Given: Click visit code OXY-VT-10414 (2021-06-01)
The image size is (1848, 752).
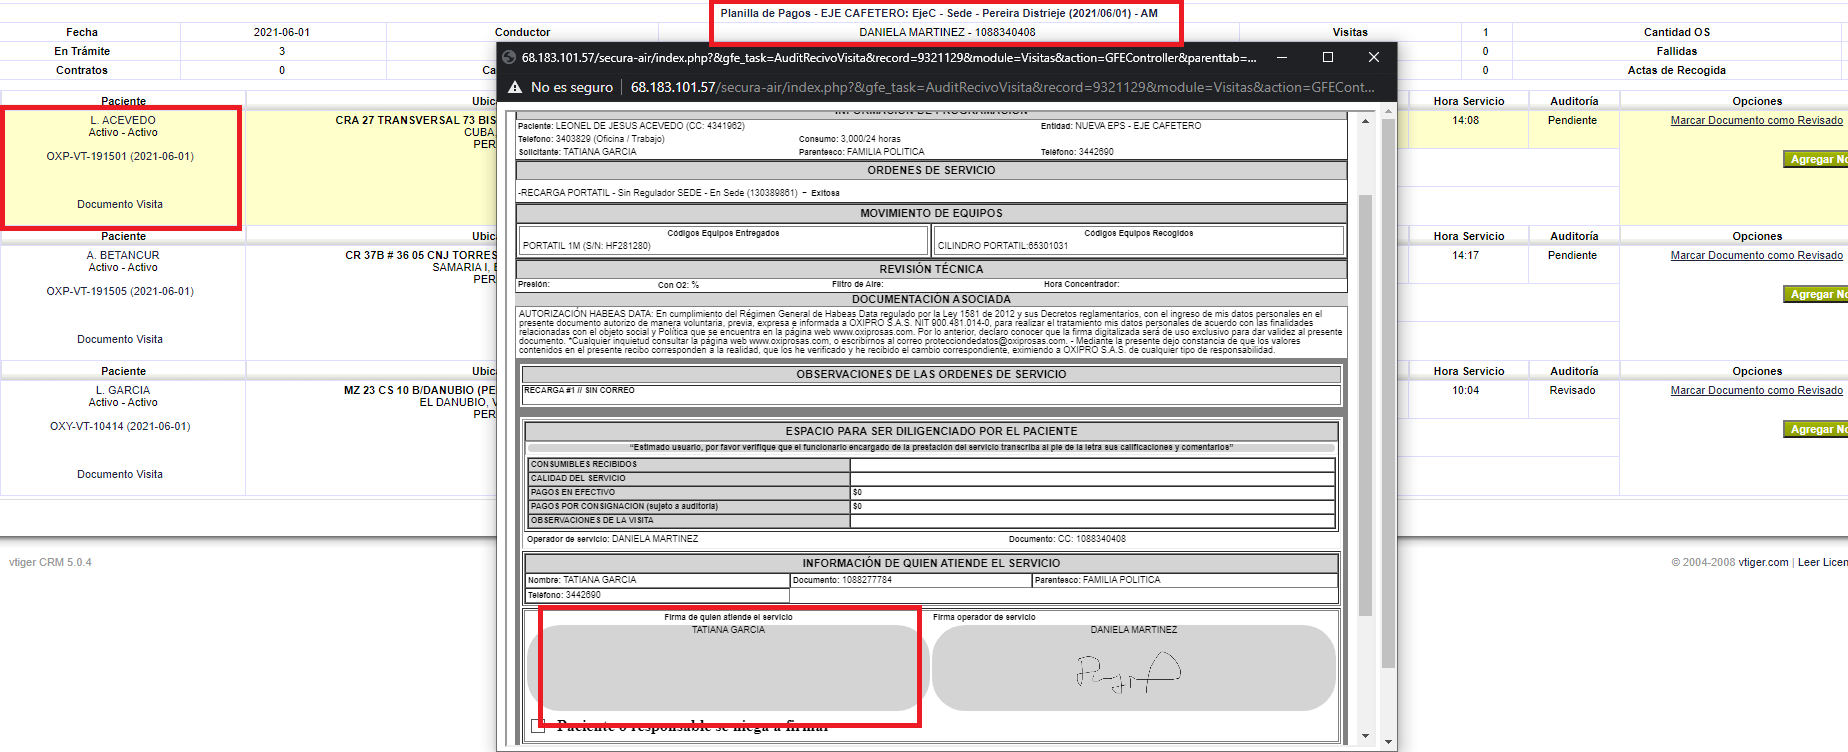Looking at the screenshot, I should (x=120, y=426).
